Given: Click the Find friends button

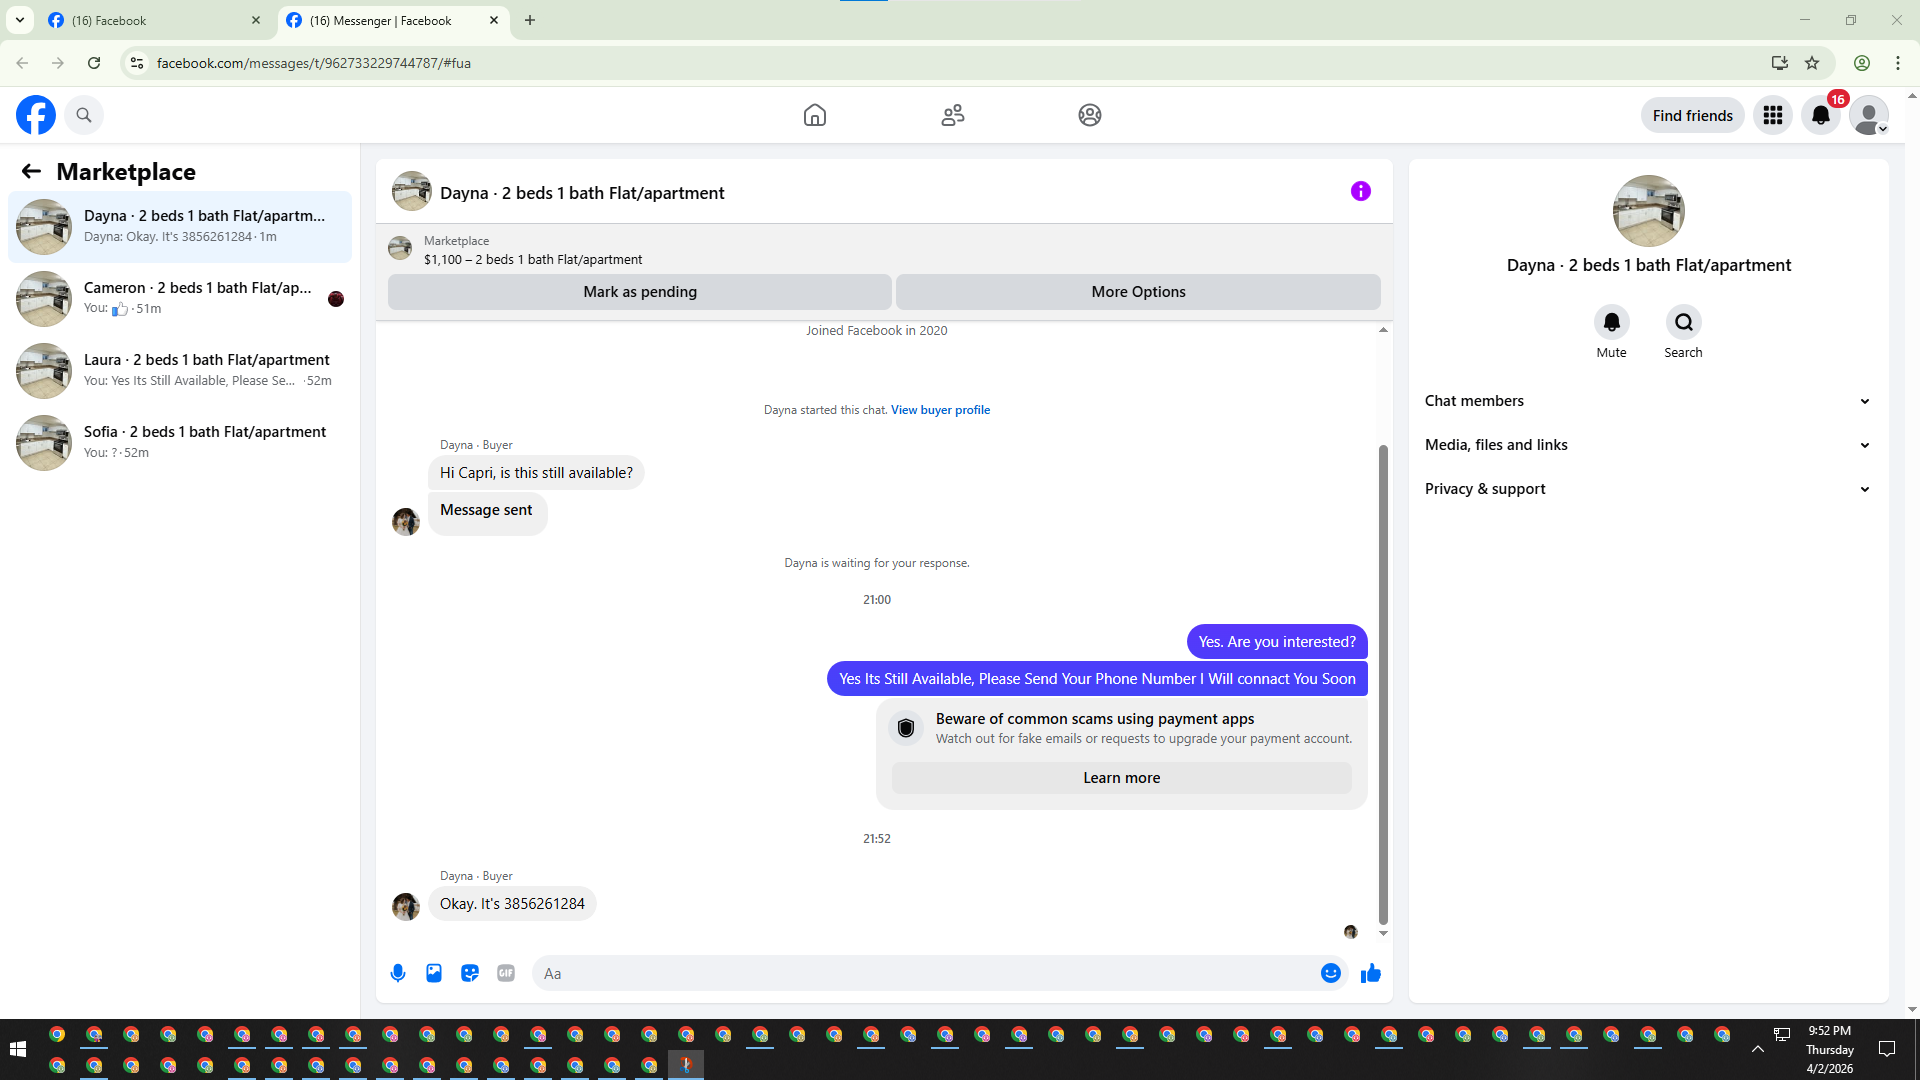Looking at the screenshot, I should tap(1693, 115).
